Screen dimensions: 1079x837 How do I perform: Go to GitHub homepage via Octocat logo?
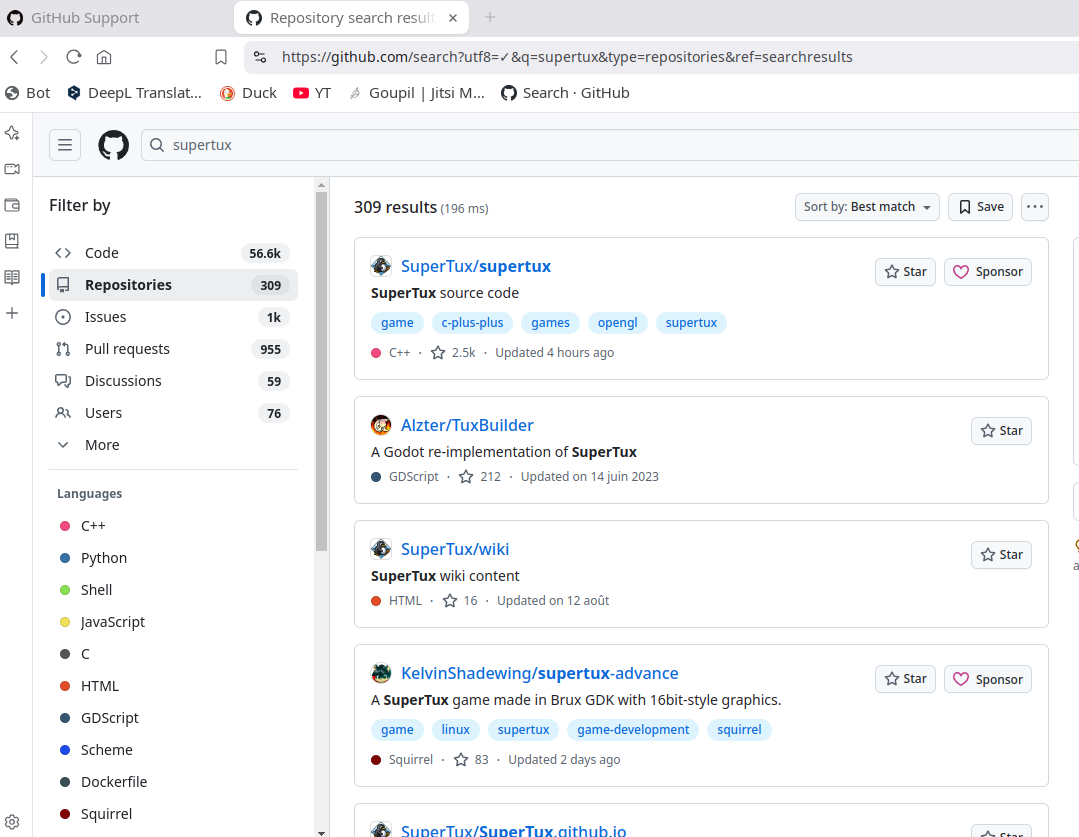coord(114,145)
